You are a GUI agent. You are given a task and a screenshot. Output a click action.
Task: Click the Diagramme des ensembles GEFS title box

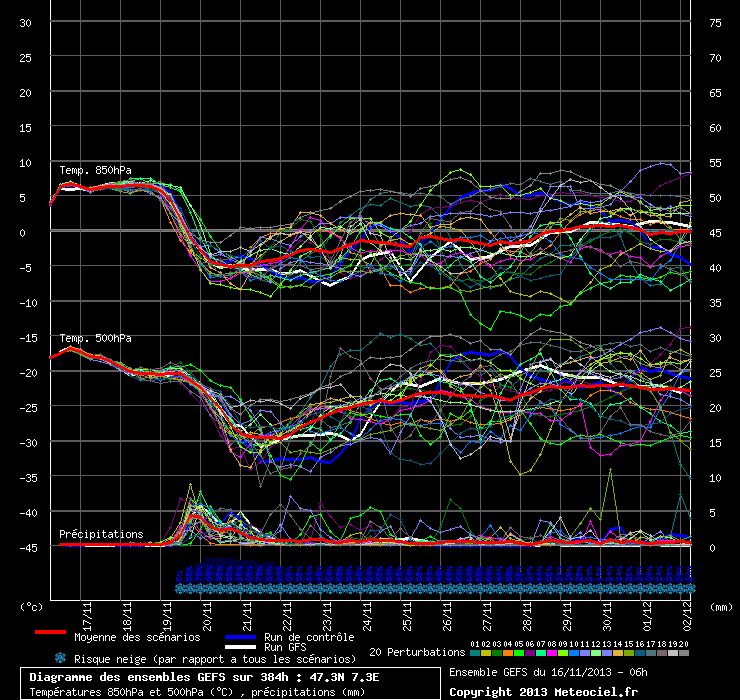230,684
